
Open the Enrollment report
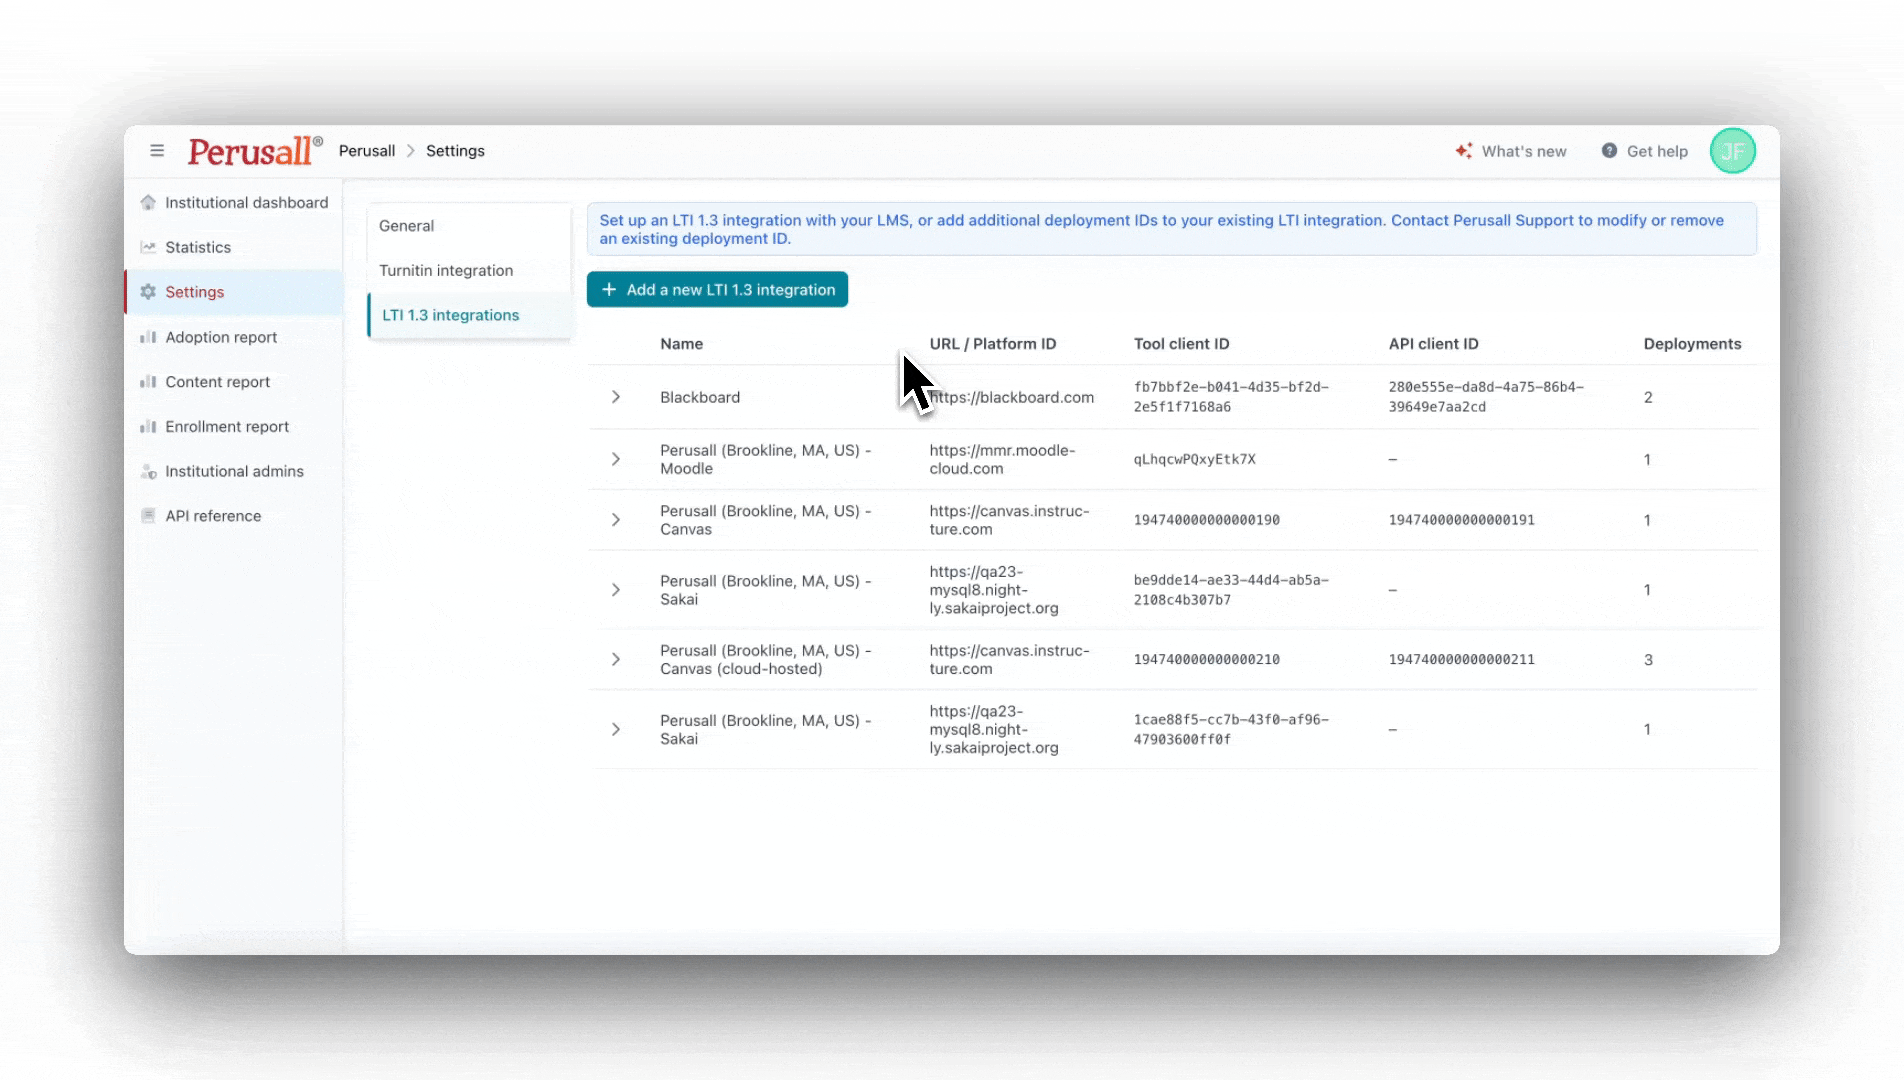click(x=234, y=427)
